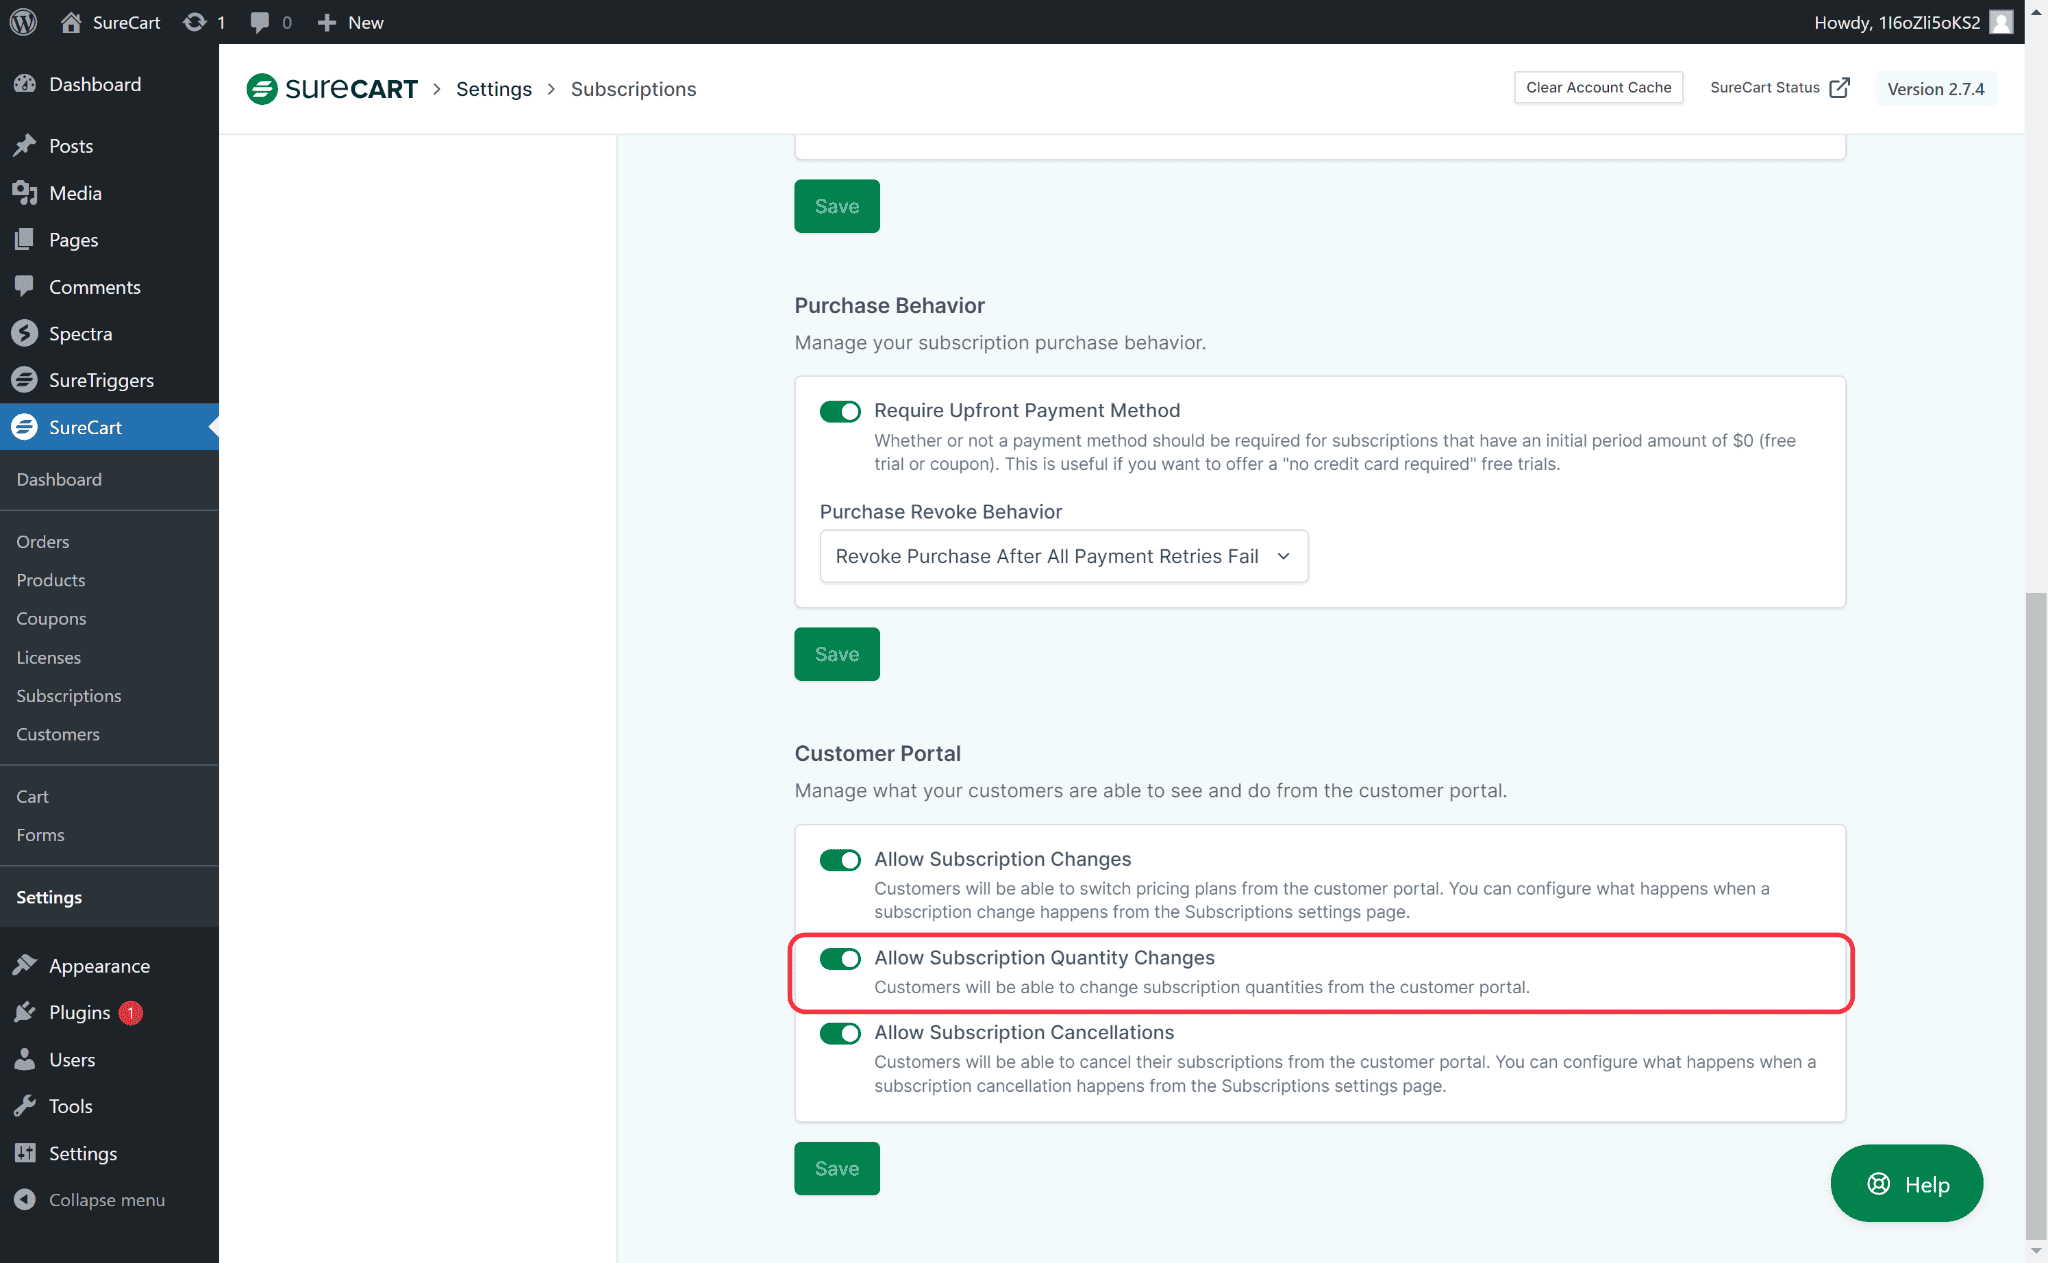Open Purchase Revoke Behavior dropdown
Viewport: 2048px width, 1263px height.
coord(1063,556)
